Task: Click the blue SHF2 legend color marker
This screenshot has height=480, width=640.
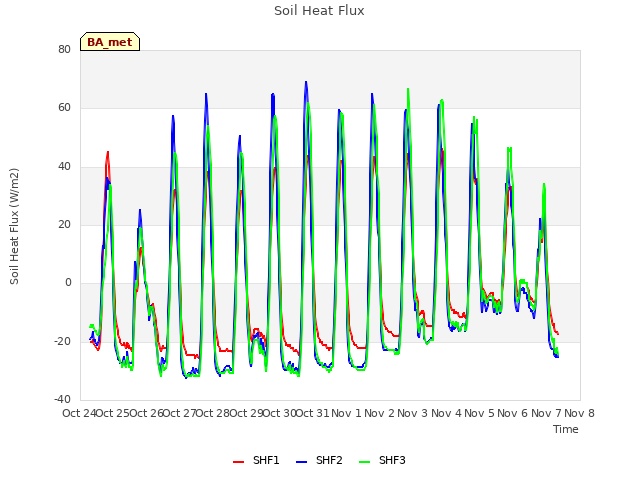Action: click(301, 462)
